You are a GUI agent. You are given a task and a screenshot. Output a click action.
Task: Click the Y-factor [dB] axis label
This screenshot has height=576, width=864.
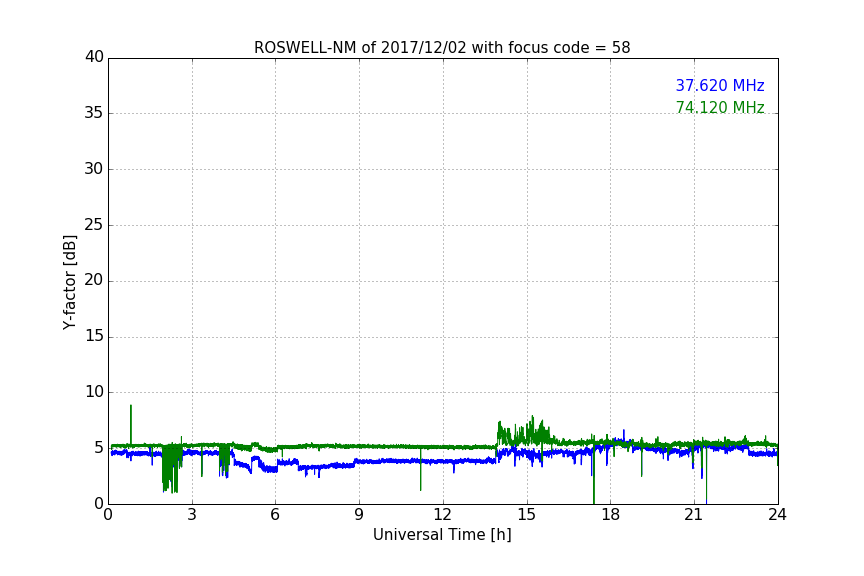pos(69,282)
